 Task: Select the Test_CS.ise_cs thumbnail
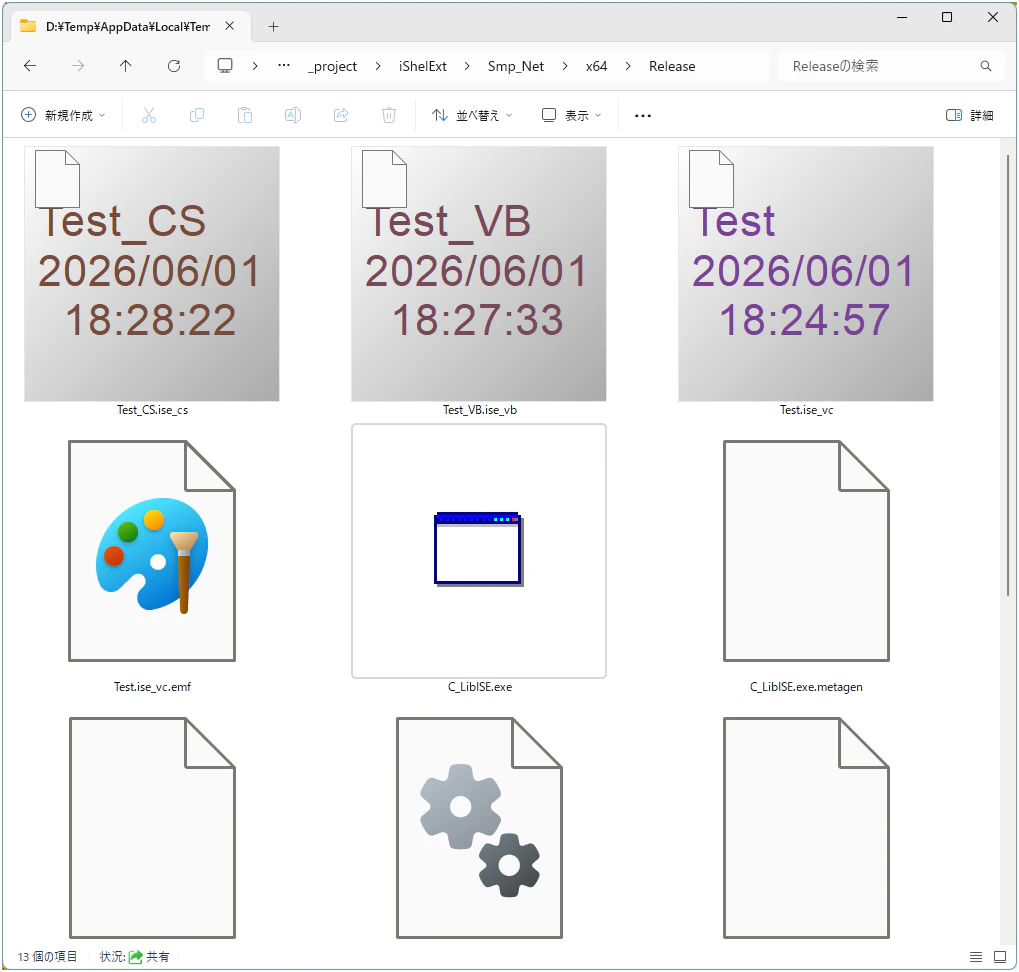152,274
